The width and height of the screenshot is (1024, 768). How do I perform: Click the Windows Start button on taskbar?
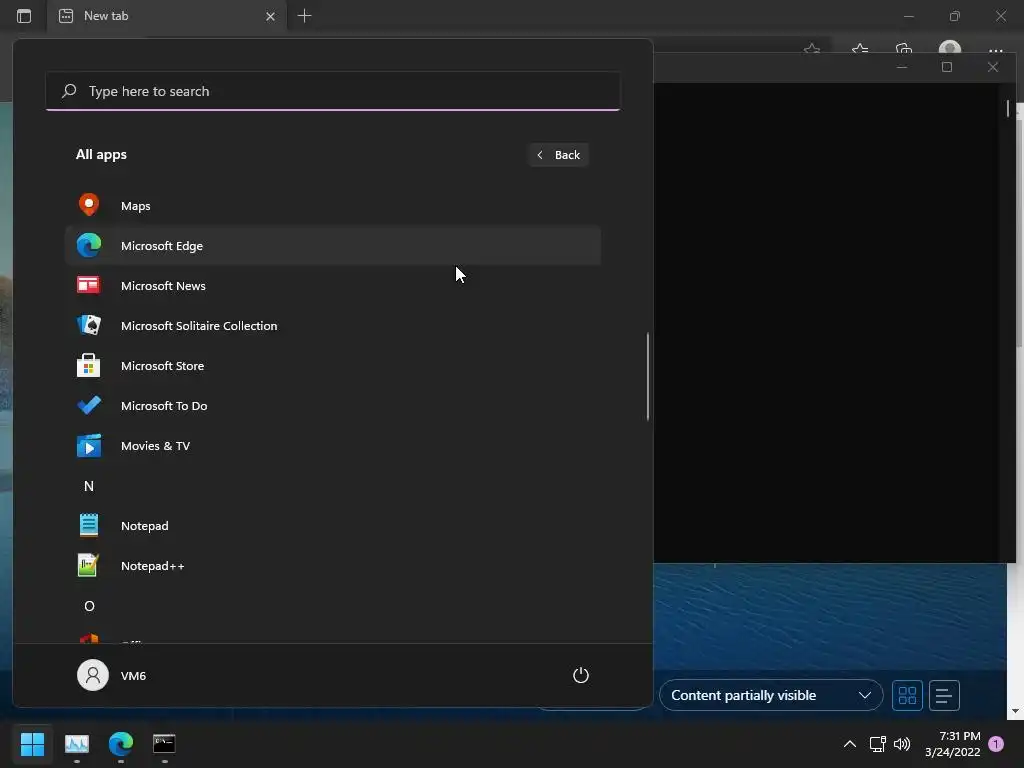[x=32, y=744]
